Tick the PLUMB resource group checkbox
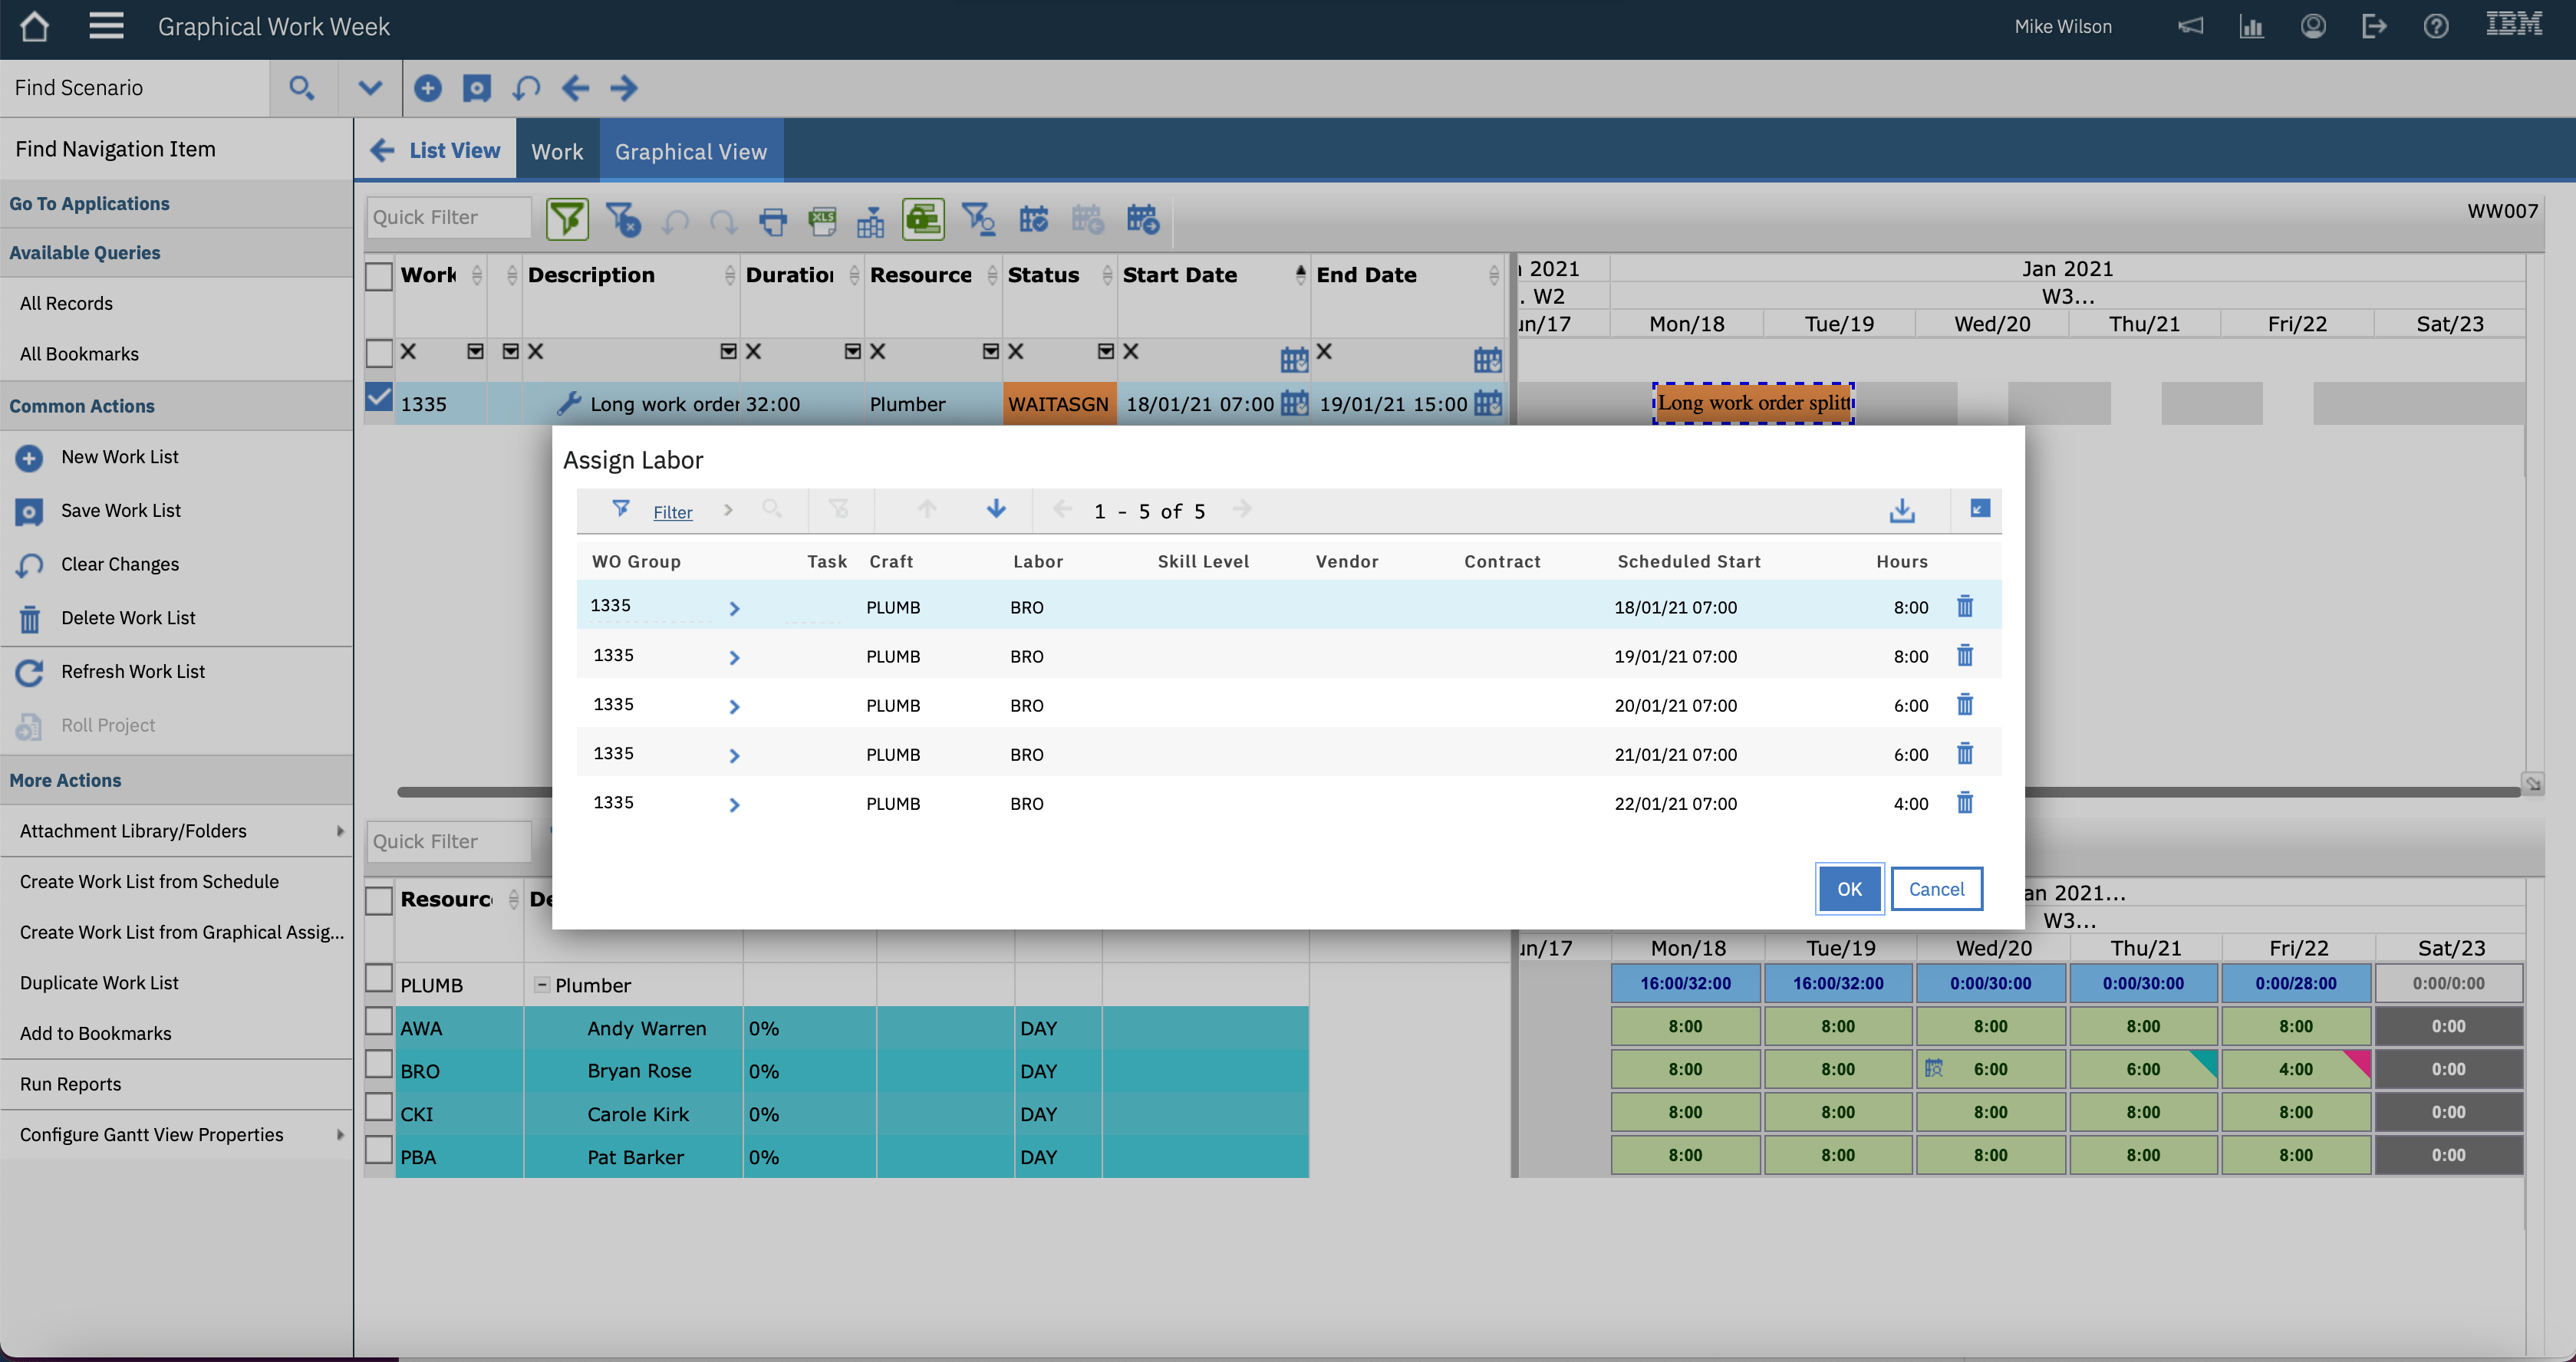 coord(379,979)
